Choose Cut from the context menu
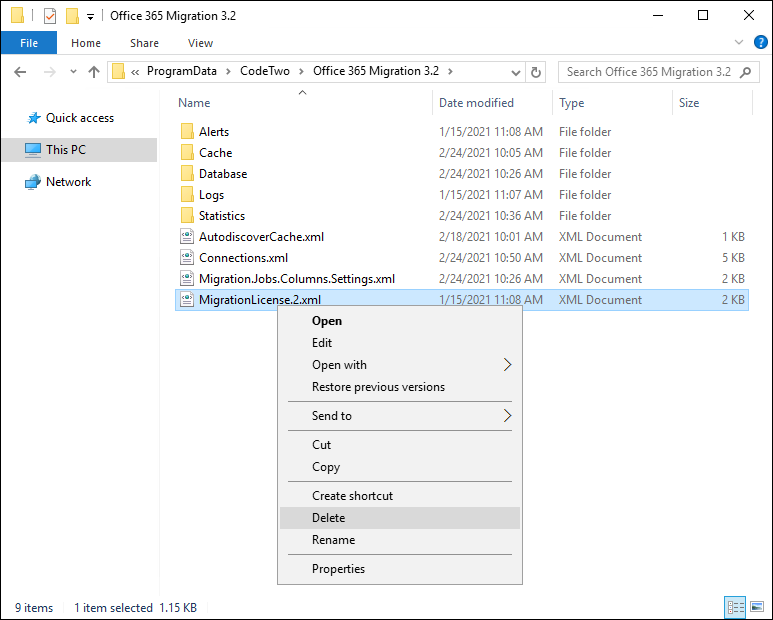The image size is (773, 620). (400, 445)
